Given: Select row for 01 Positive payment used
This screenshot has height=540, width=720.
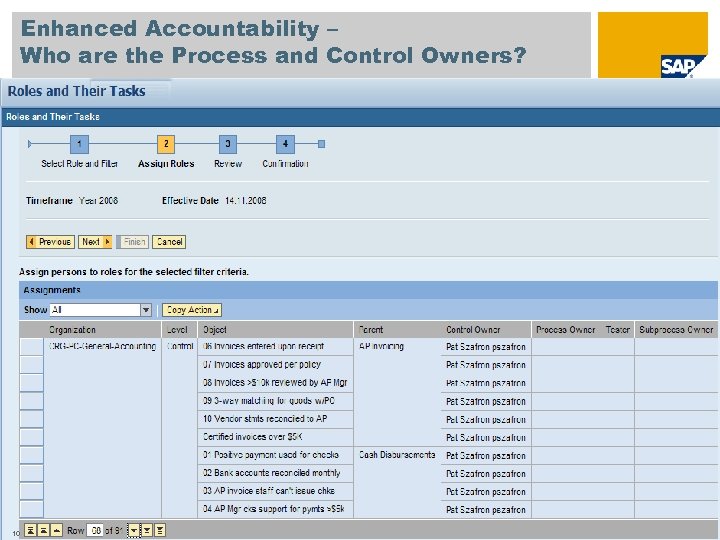Looking at the screenshot, I should (31, 455).
